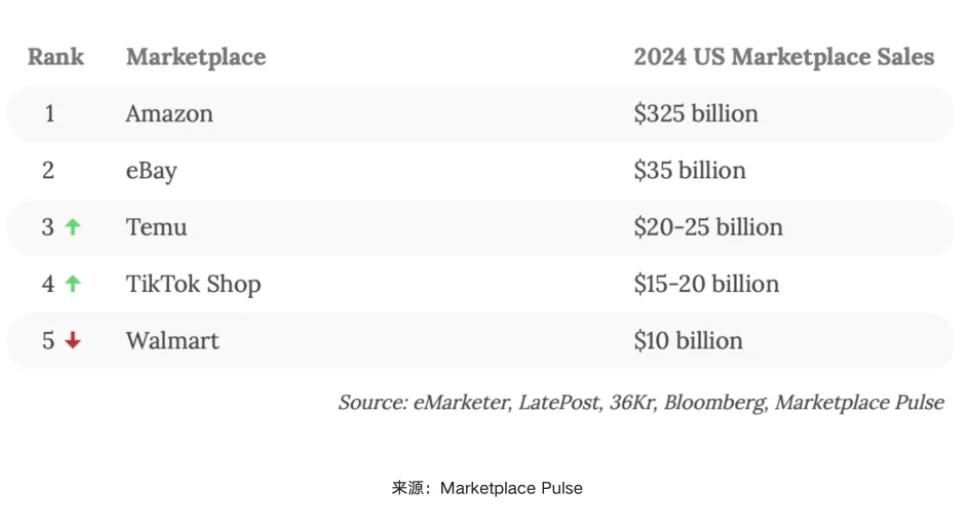
Task: Open the TikTok Shop entry
Action: (193, 284)
